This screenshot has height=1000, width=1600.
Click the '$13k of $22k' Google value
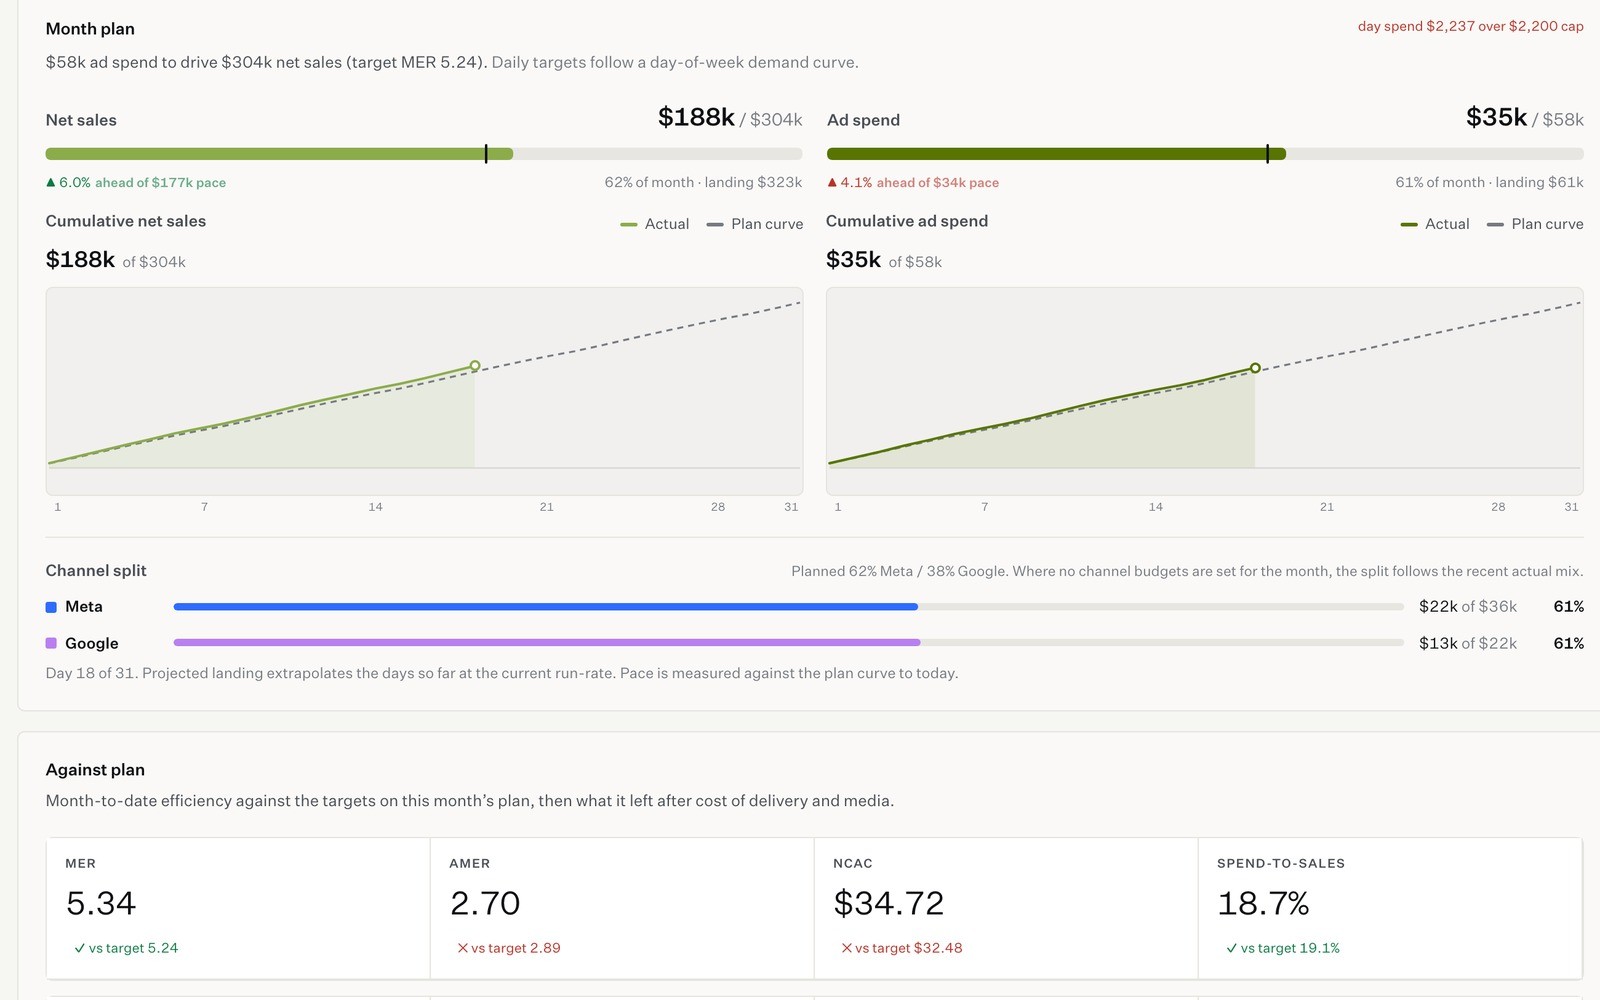(1468, 643)
